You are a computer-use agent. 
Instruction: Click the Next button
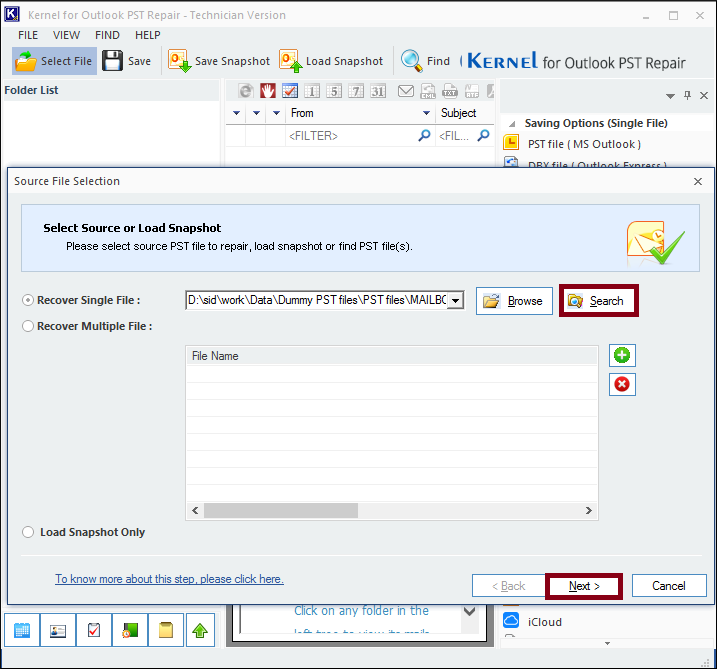pos(584,586)
